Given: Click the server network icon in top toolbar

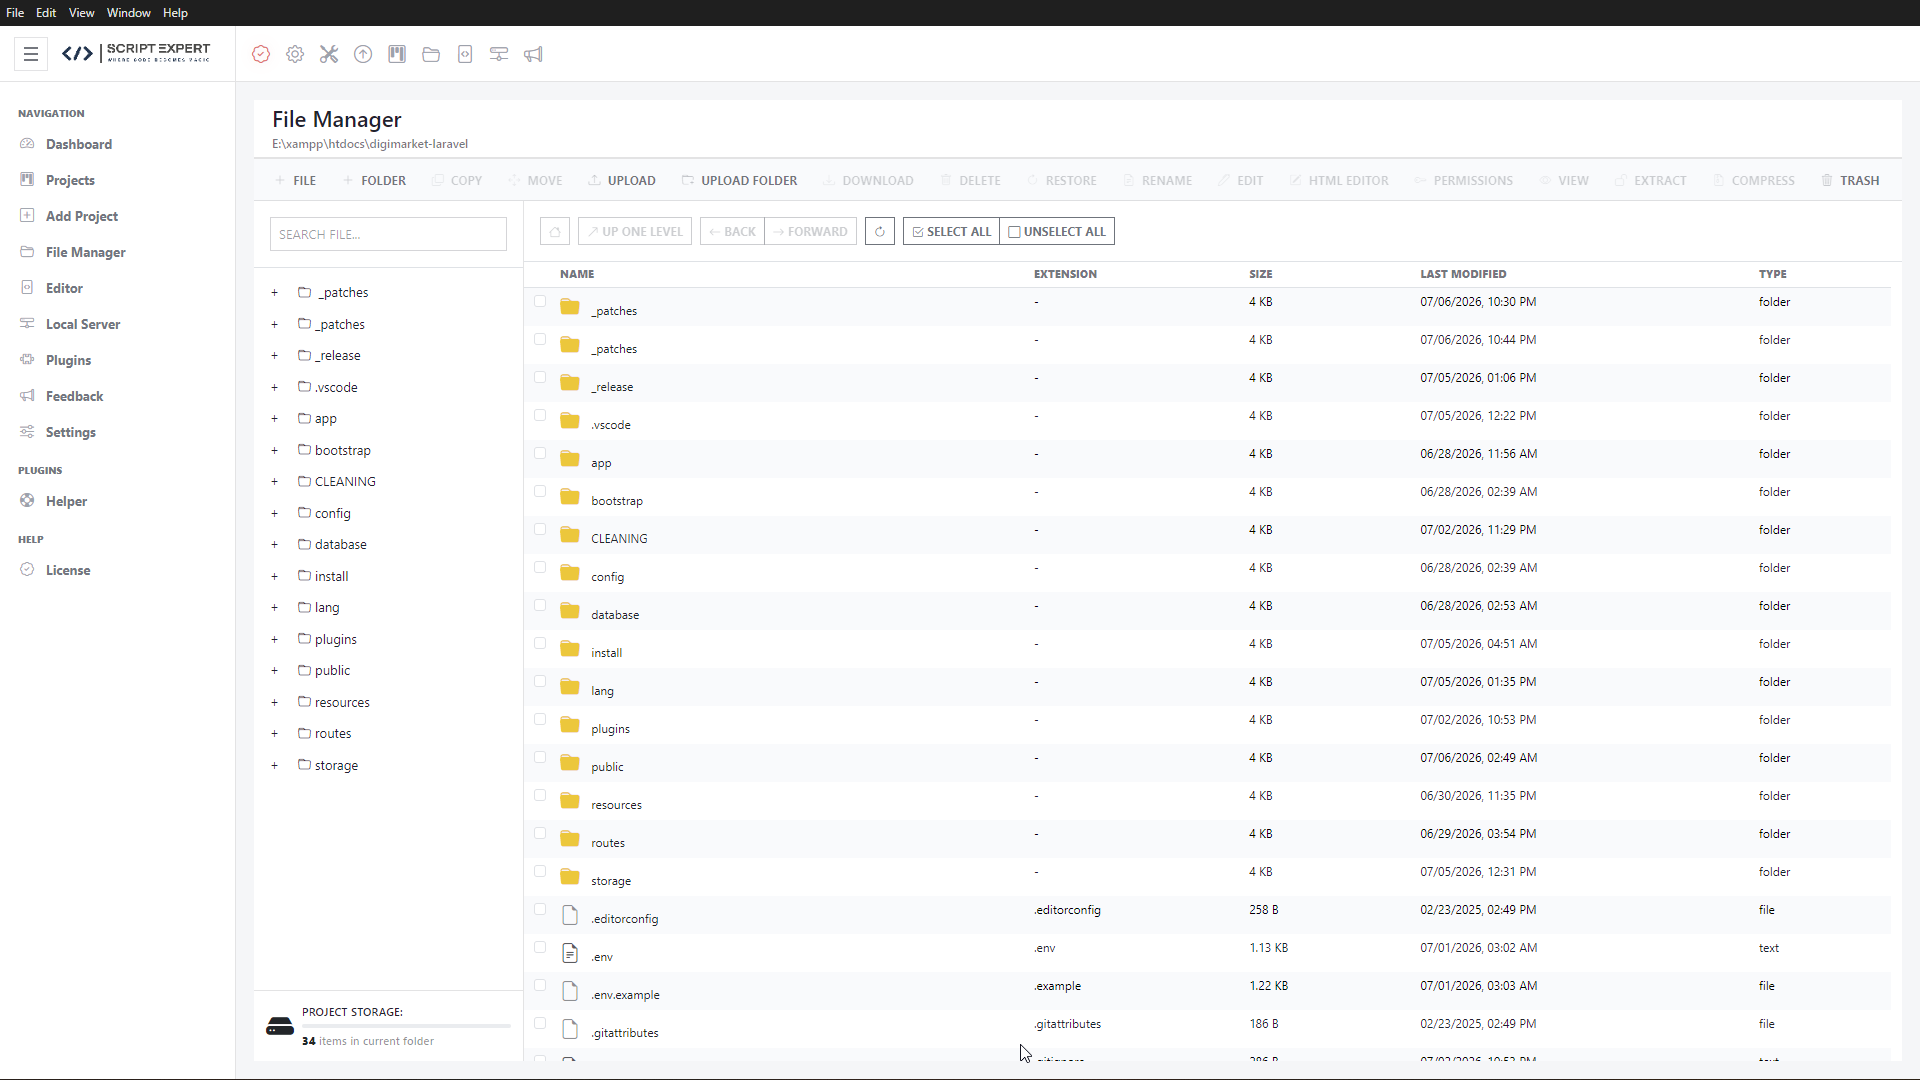Looking at the screenshot, I should point(499,54).
